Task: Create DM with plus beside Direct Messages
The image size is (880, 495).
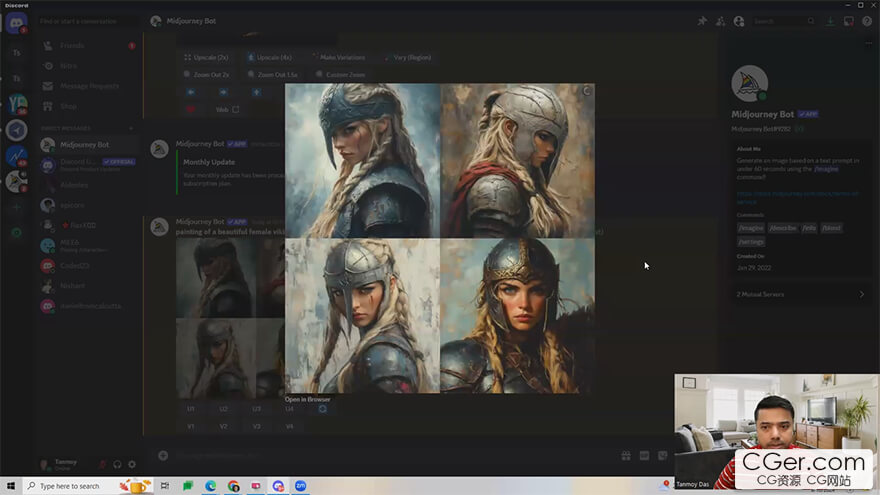Action: pyautogui.click(x=131, y=129)
